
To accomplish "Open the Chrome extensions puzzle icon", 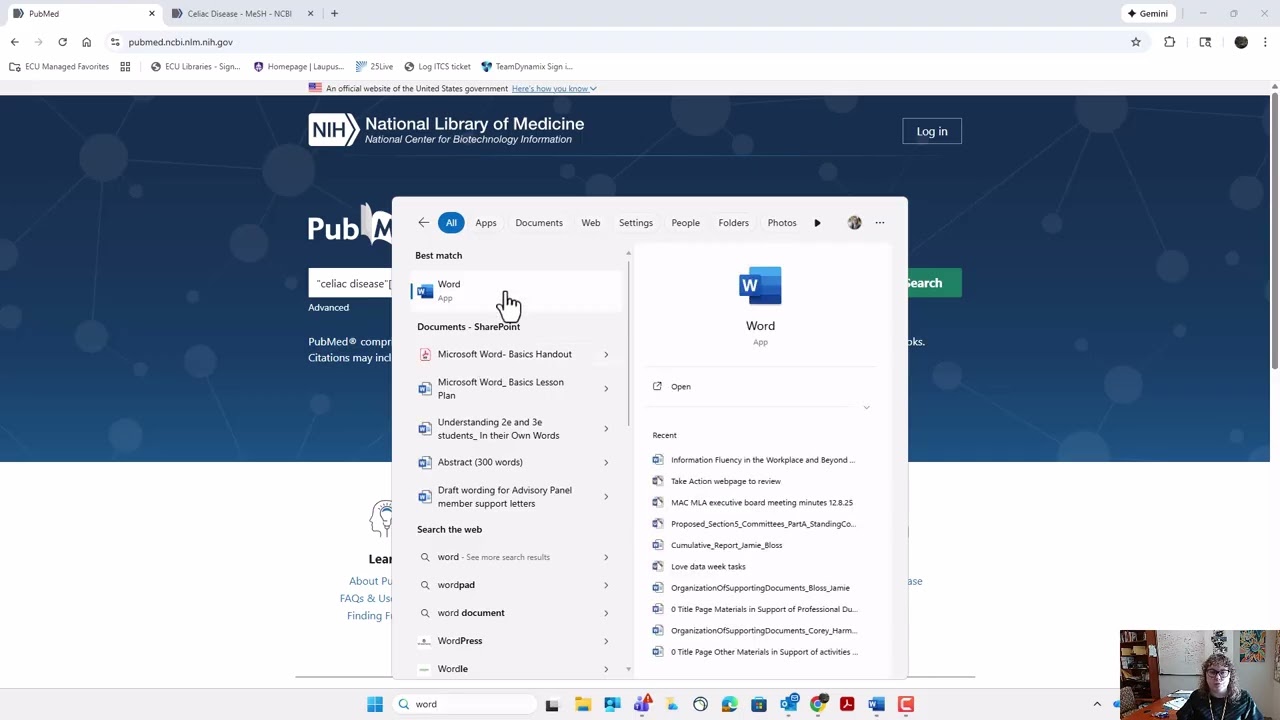I will click(x=1169, y=42).
